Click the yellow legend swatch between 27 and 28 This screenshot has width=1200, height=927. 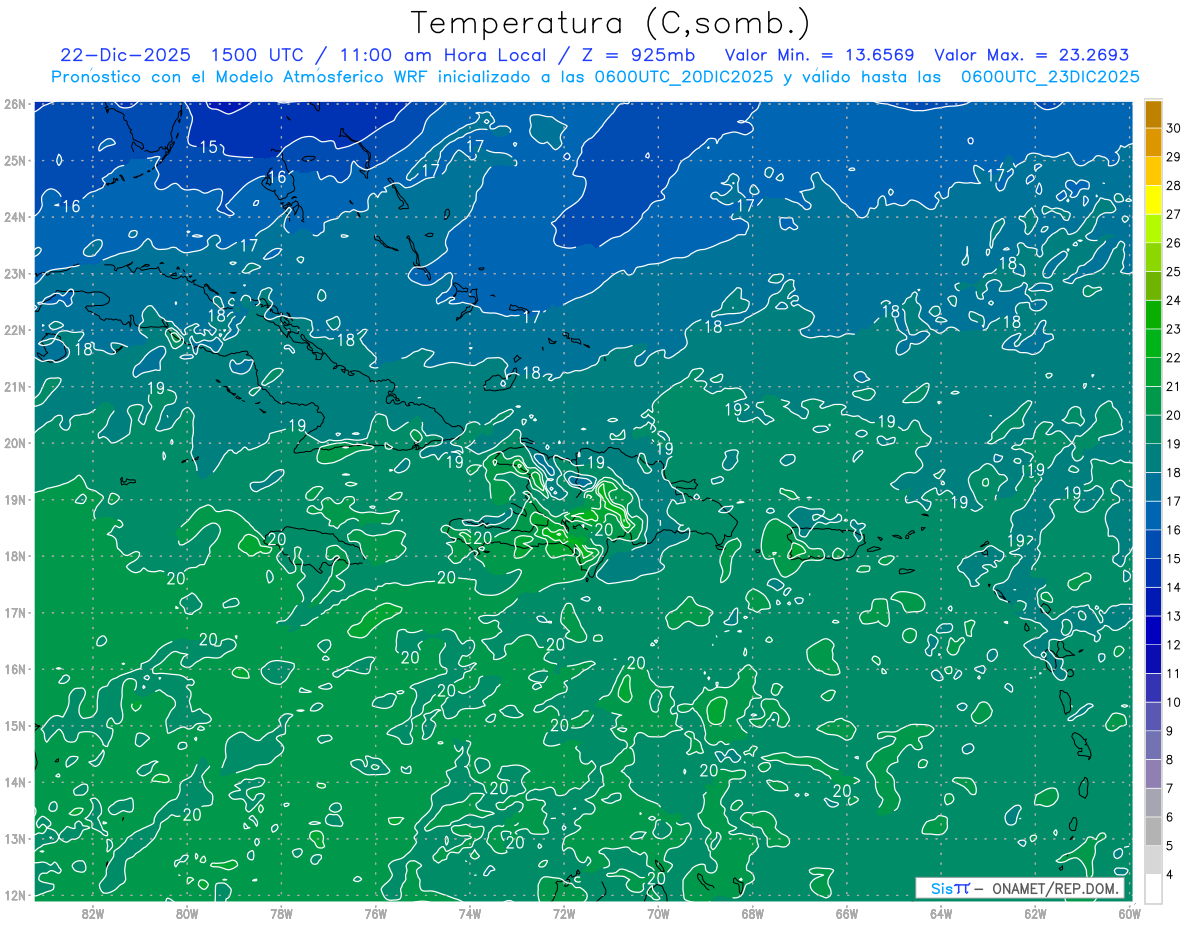(1154, 199)
